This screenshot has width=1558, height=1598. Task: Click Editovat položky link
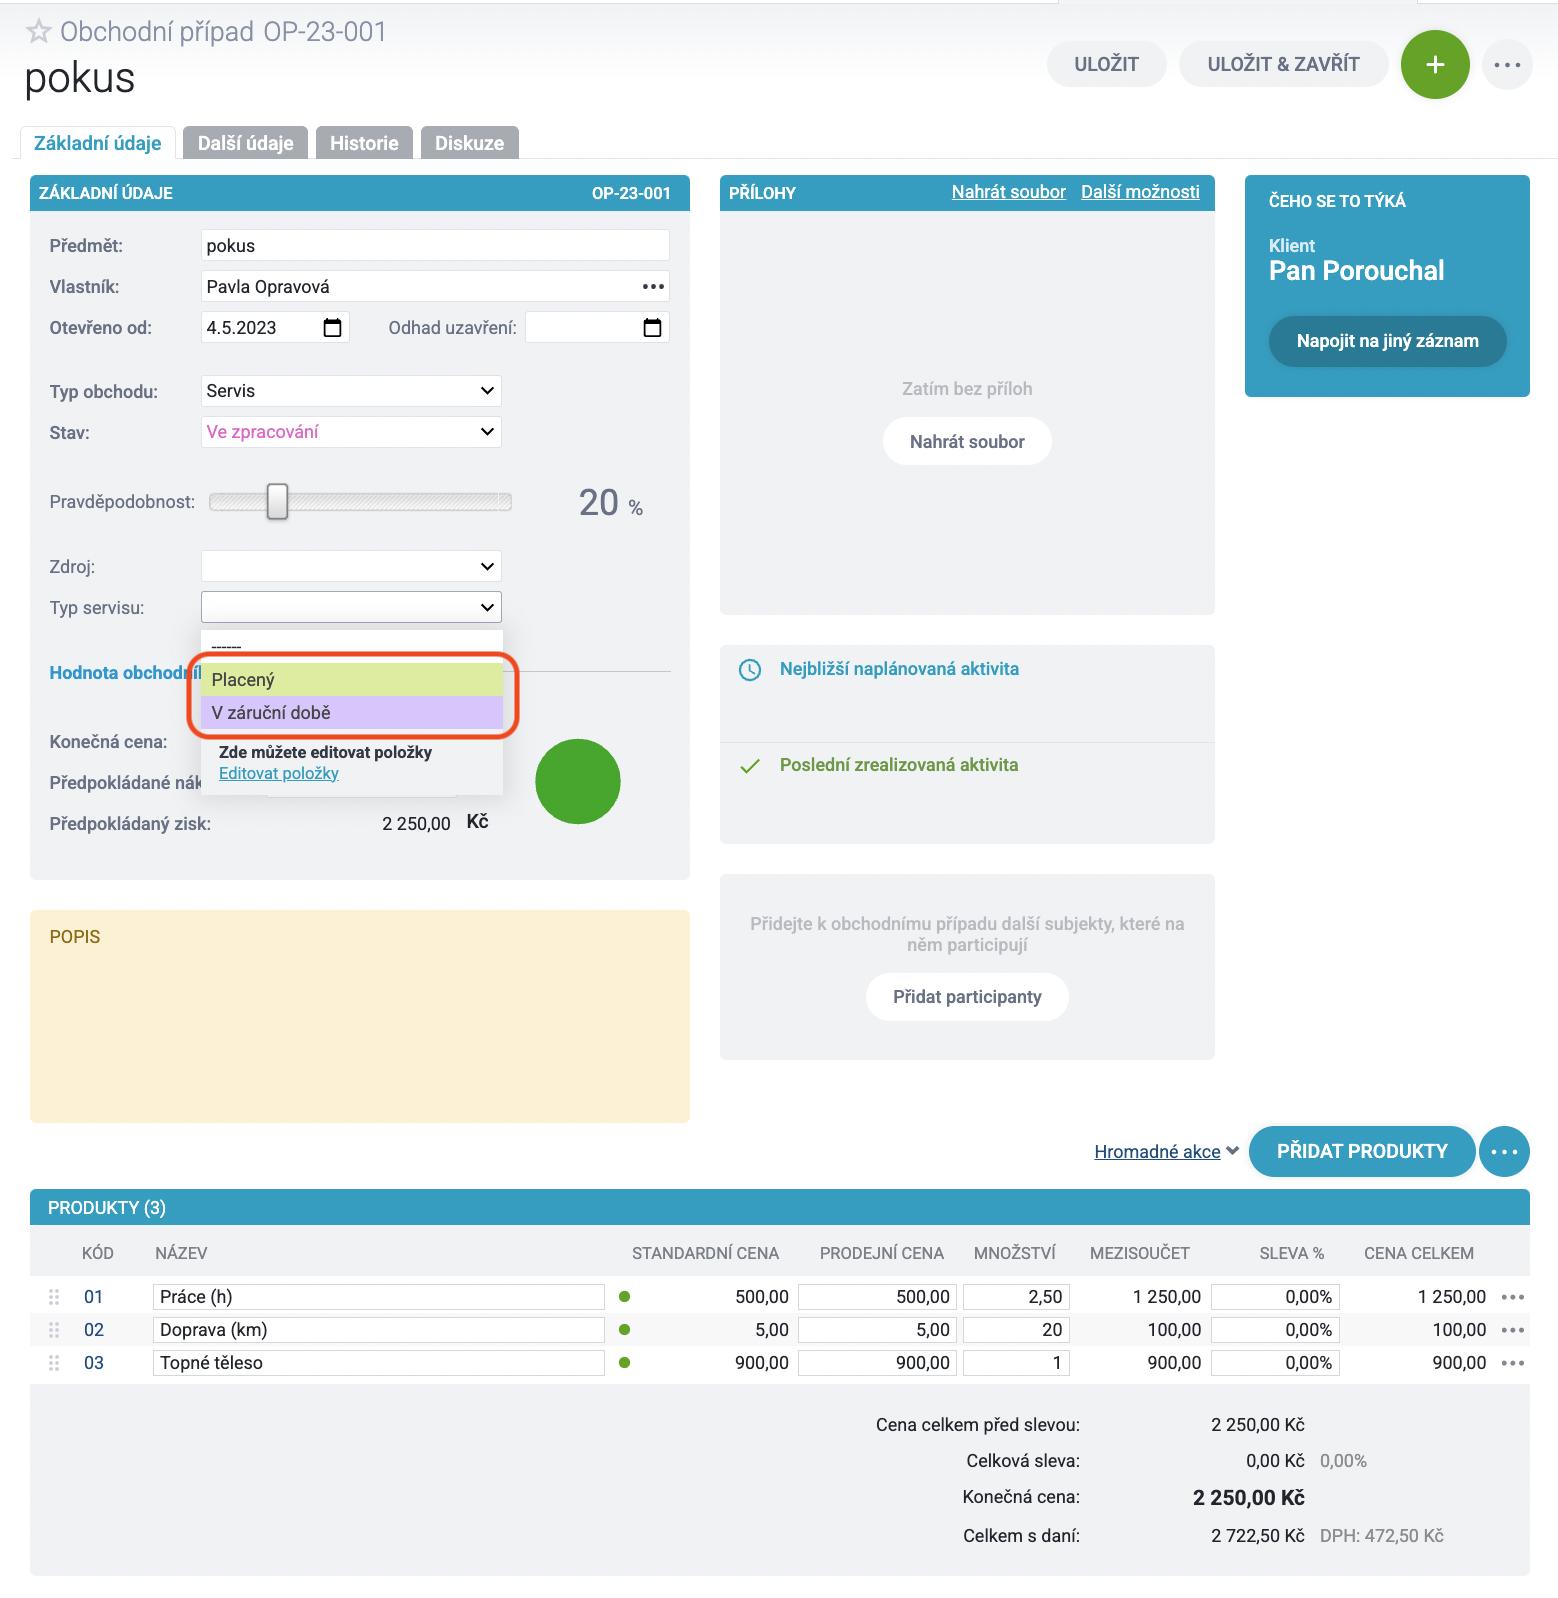click(x=279, y=773)
